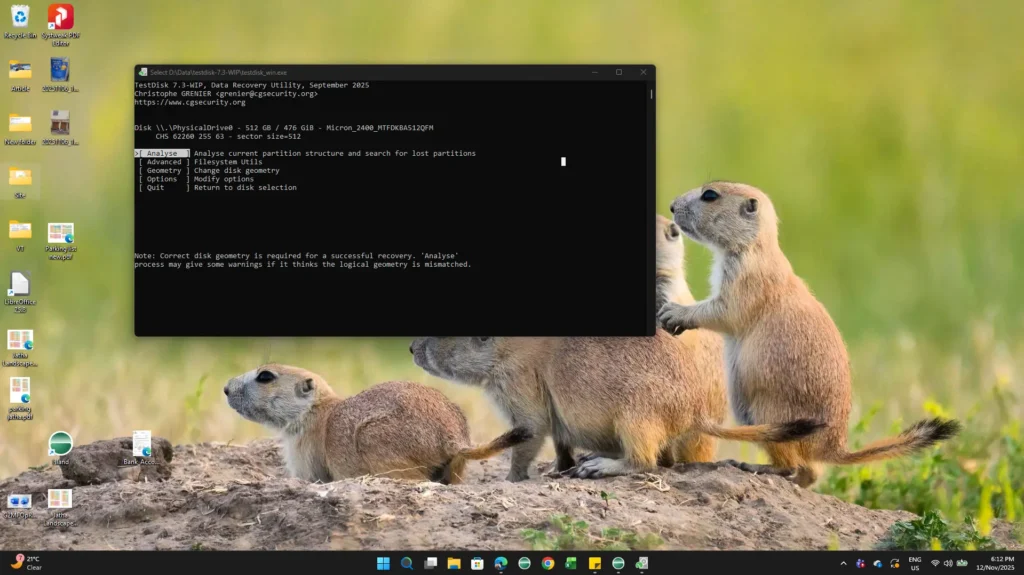Open the Options menu entry
Image resolution: width=1024 pixels, height=575 pixels.
pyautogui.click(x=162, y=179)
